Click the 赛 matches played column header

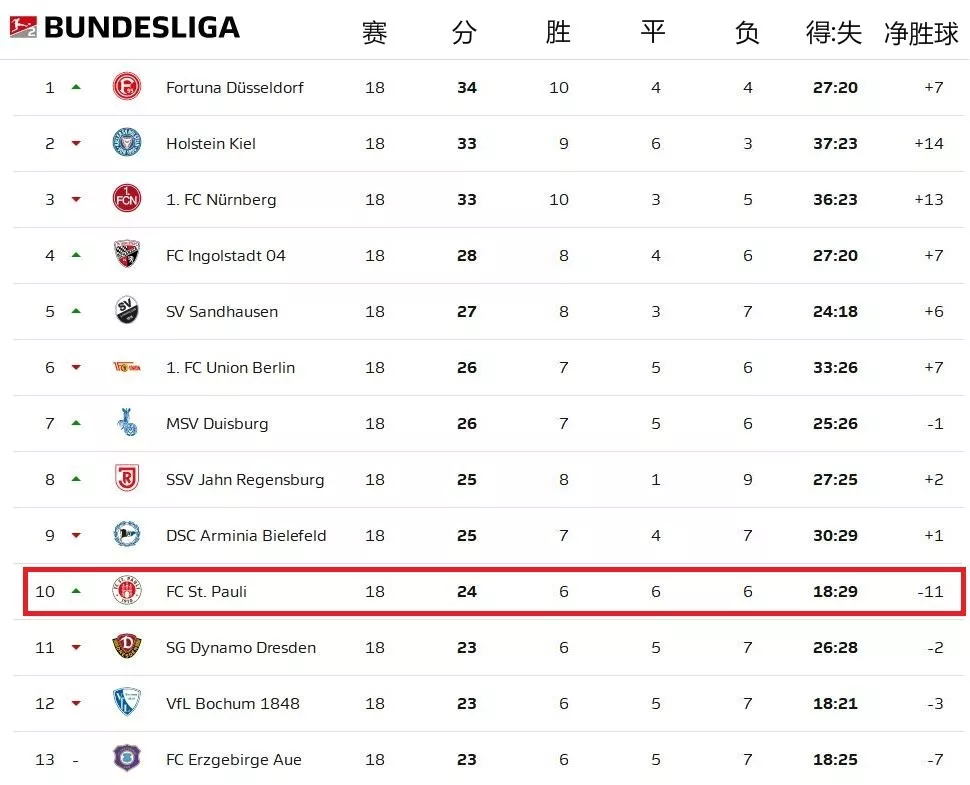pyautogui.click(x=375, y=32)
